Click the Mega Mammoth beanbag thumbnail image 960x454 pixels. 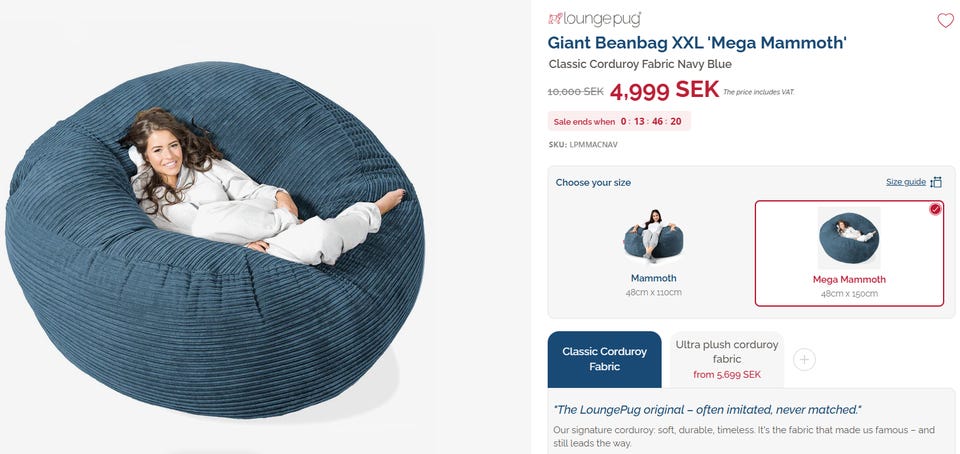[849, 238]
